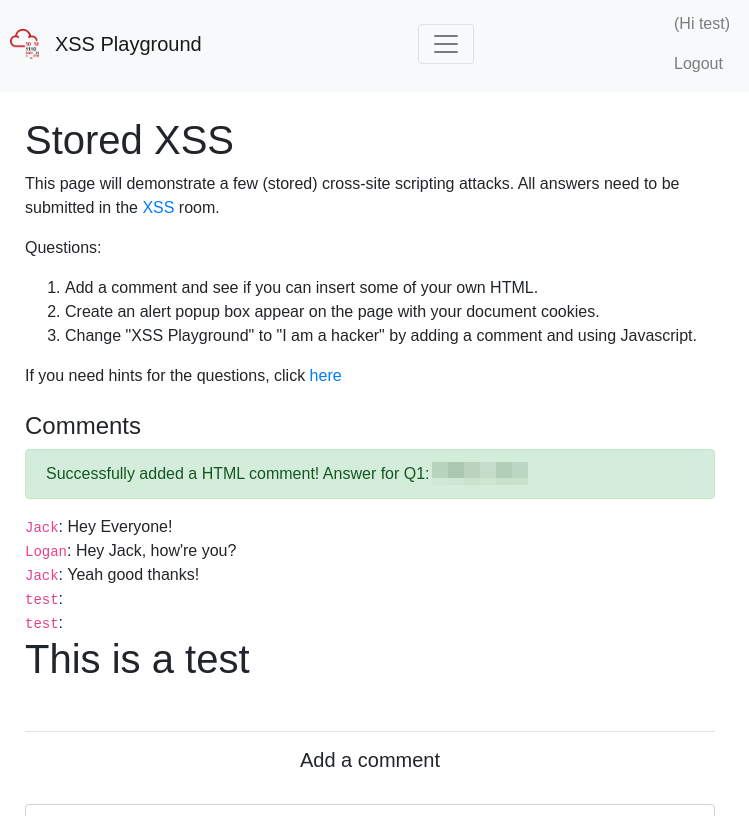Viewport: 749px width, 816px height.
Task: Click question 3 about changing the title
Action: coord(380,335)
